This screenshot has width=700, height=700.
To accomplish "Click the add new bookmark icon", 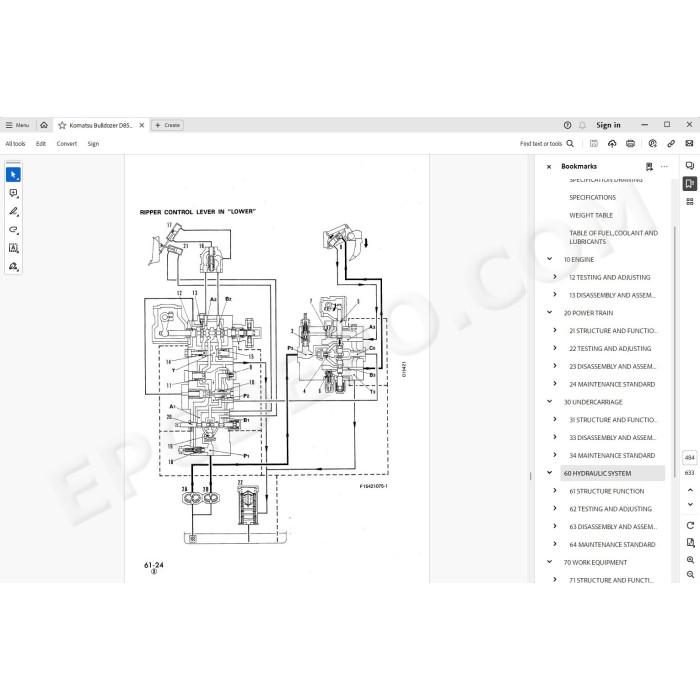I will pyautogui.click(x=649, y=167).
